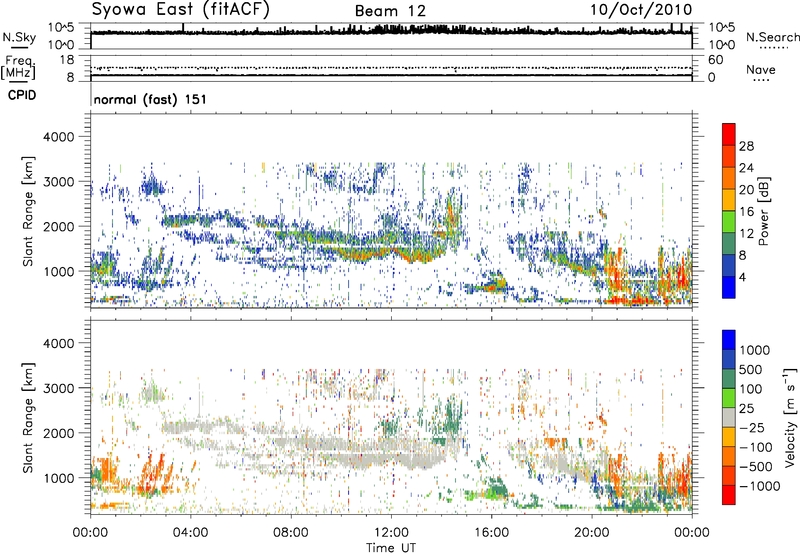Click the 'Velocity [m s-1]' colorbar title
This screenshot has width=800, height=554.
click(790, 417)
